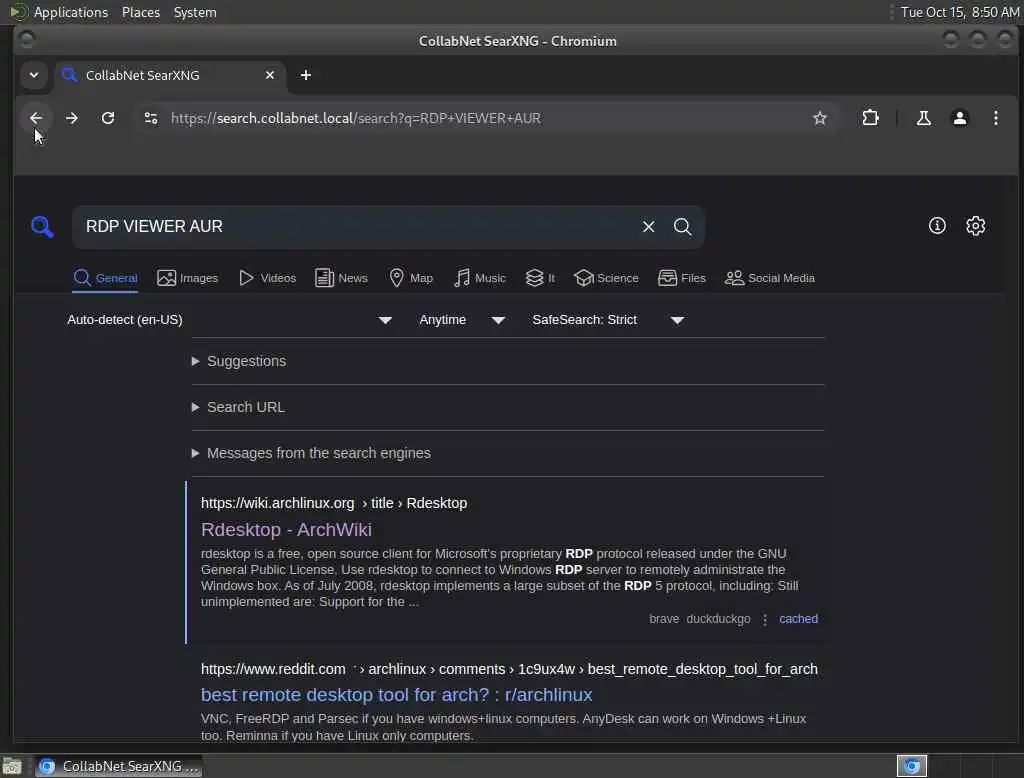Expand the Search URL section

[238, 407]
